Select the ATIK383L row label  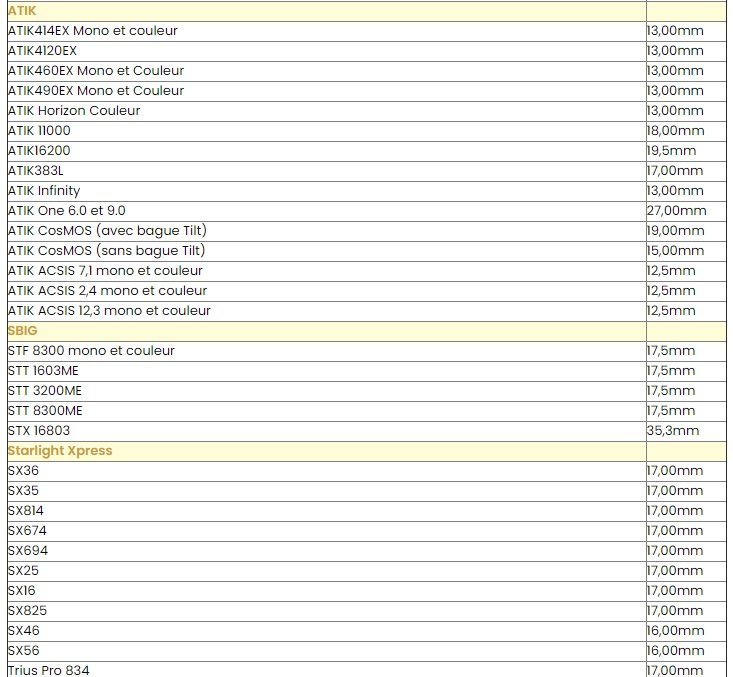[x=35, y=171]
